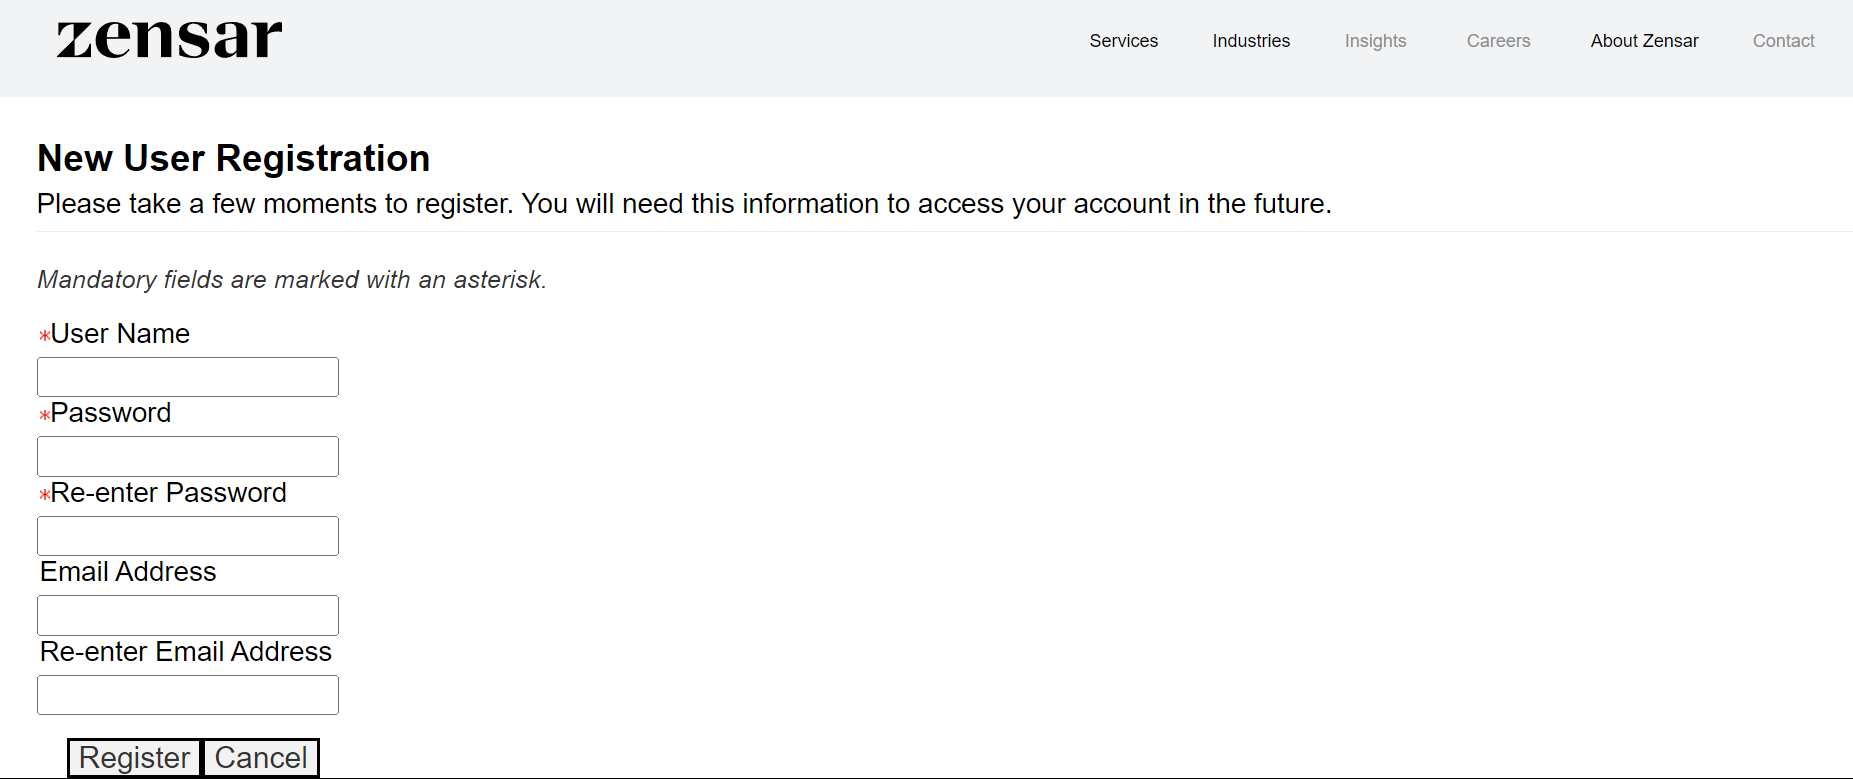Click the Zensar logo

[x=169, y=40]
